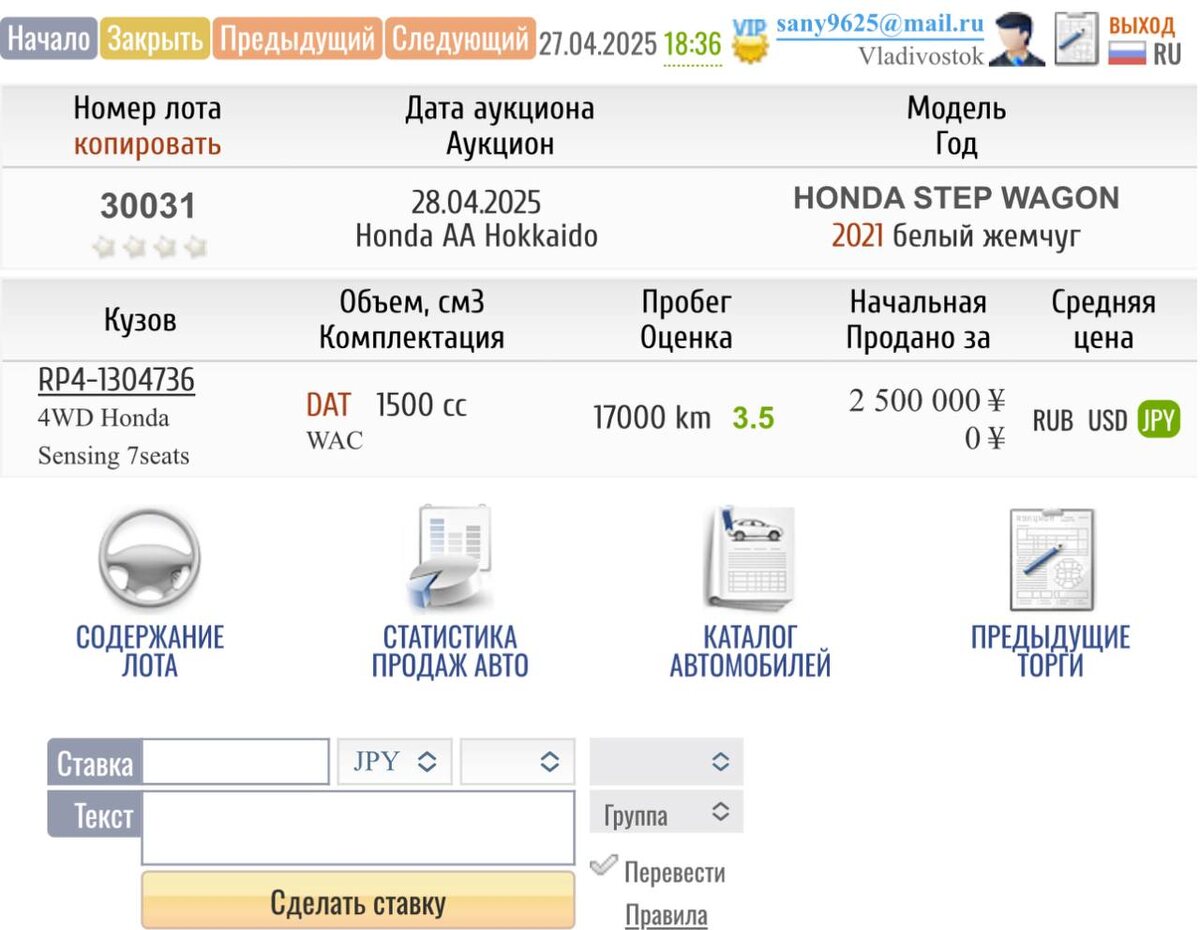Click the Сделать ставку button
Viewport: 1200px width, 930px height.
tap(358, 902)
